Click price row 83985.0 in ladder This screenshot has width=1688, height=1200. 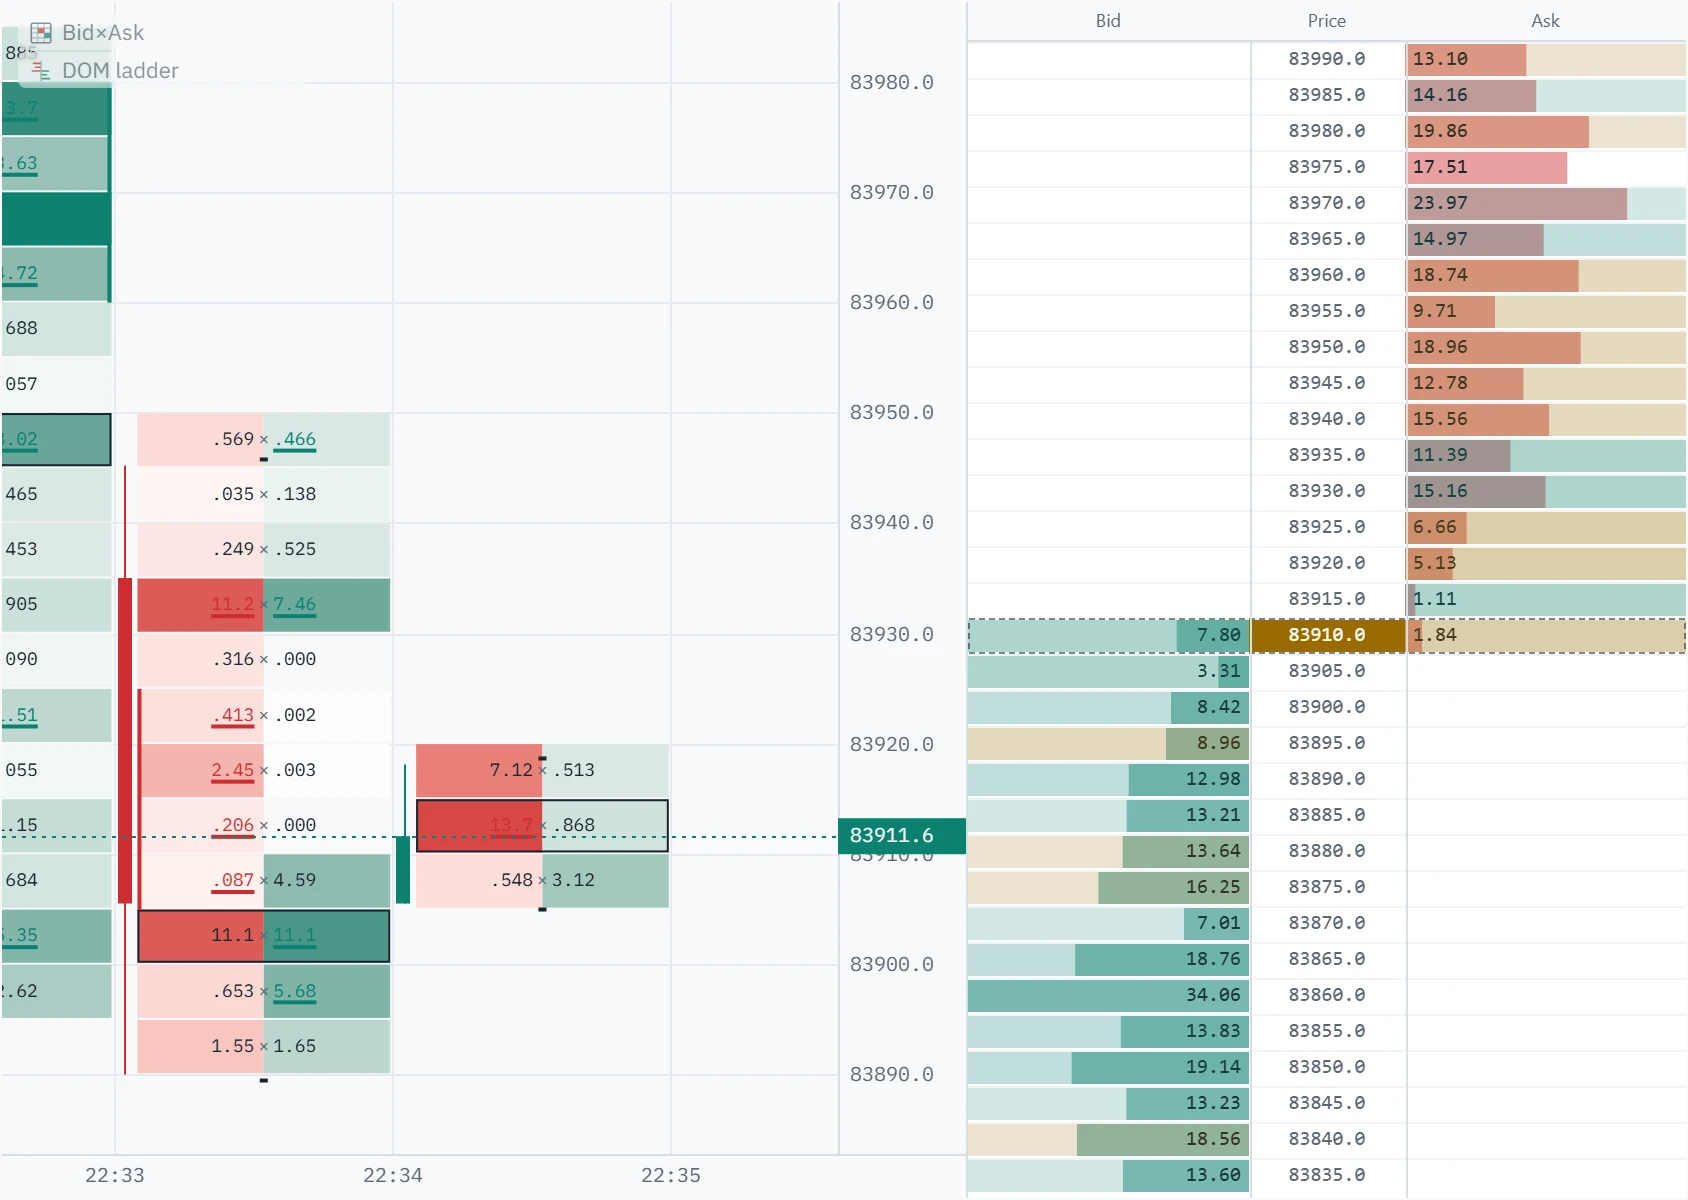point(1327,95)
